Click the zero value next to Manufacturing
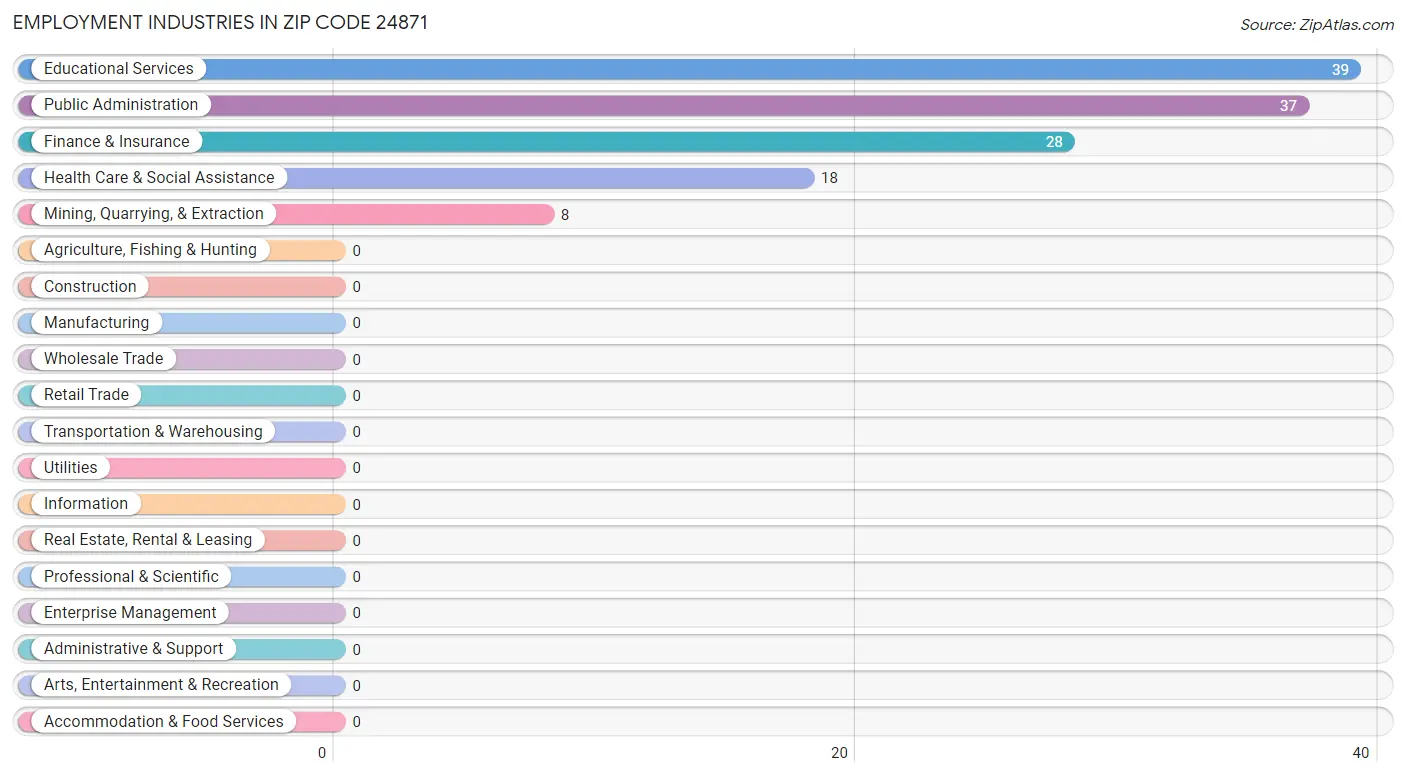Screen dimensions: 1406x776 click(x=356, y=324)
